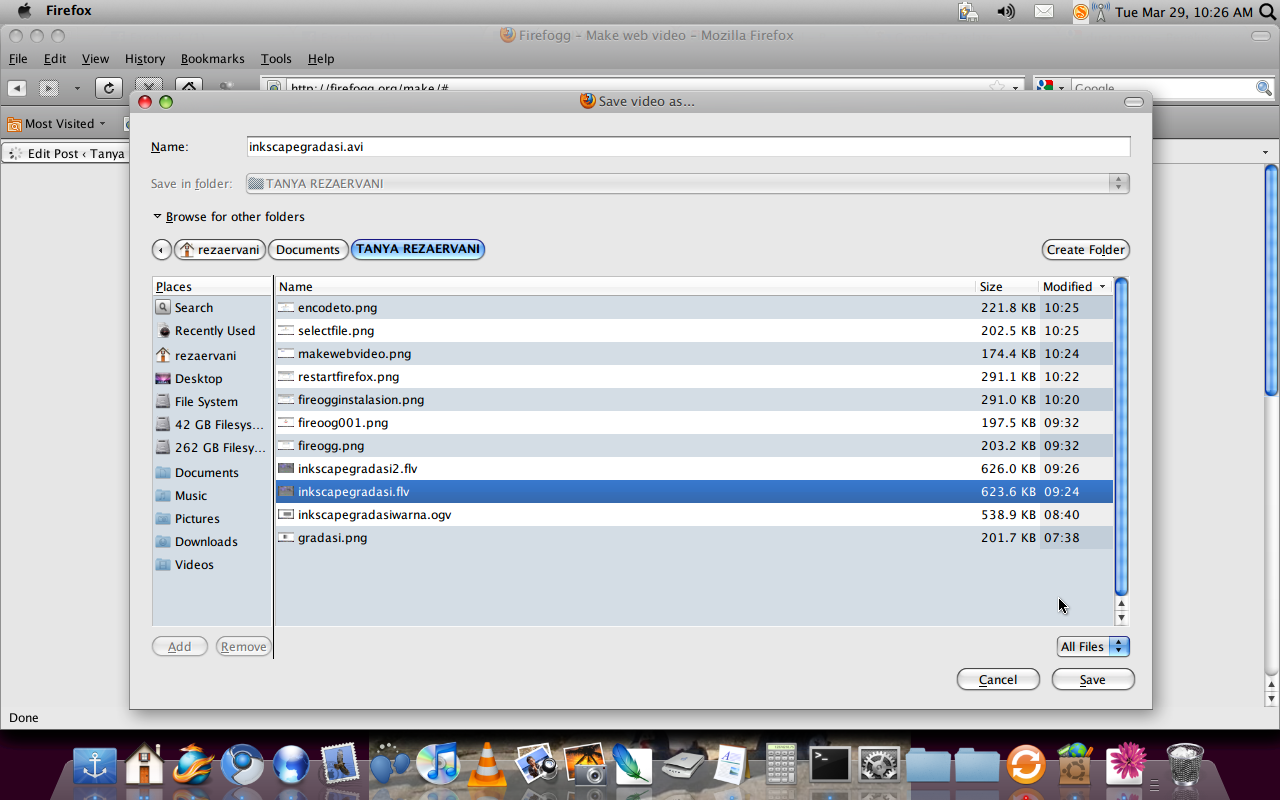The image size is (1280, 800).
Task: Click the file list vertical scrollbar
Action: 1121,436
